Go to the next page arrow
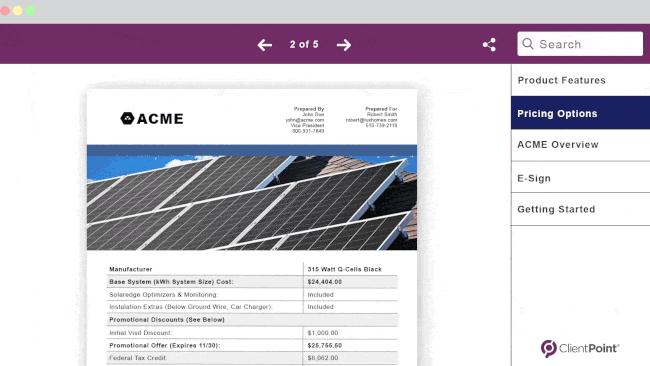Screen dimensions: 650x366 coord(344,45)
